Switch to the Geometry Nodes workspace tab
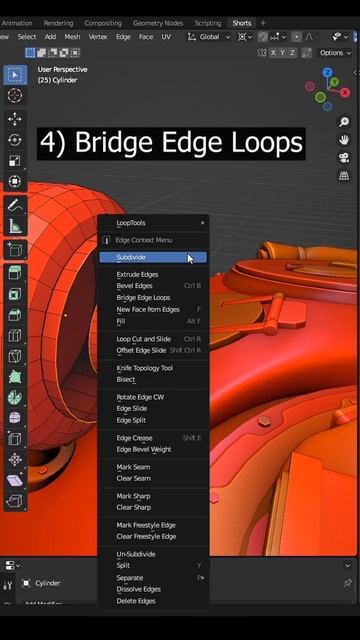Screen dimensions: 360x640 coord(158,23)
